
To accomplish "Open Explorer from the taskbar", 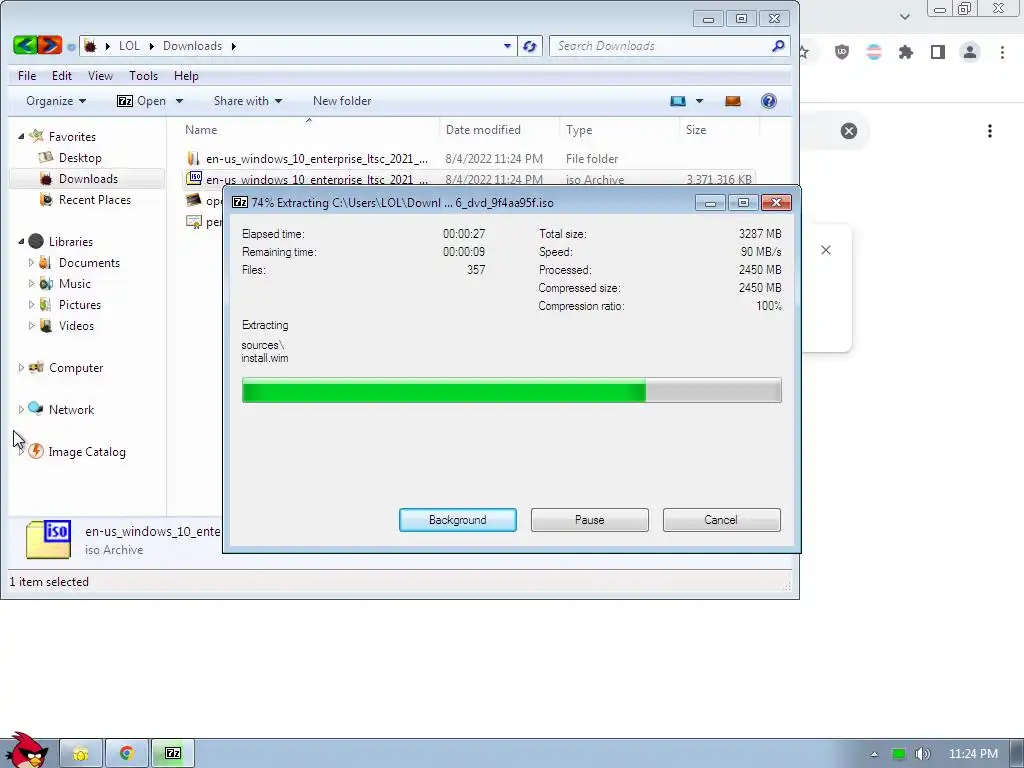I will 81,754.
